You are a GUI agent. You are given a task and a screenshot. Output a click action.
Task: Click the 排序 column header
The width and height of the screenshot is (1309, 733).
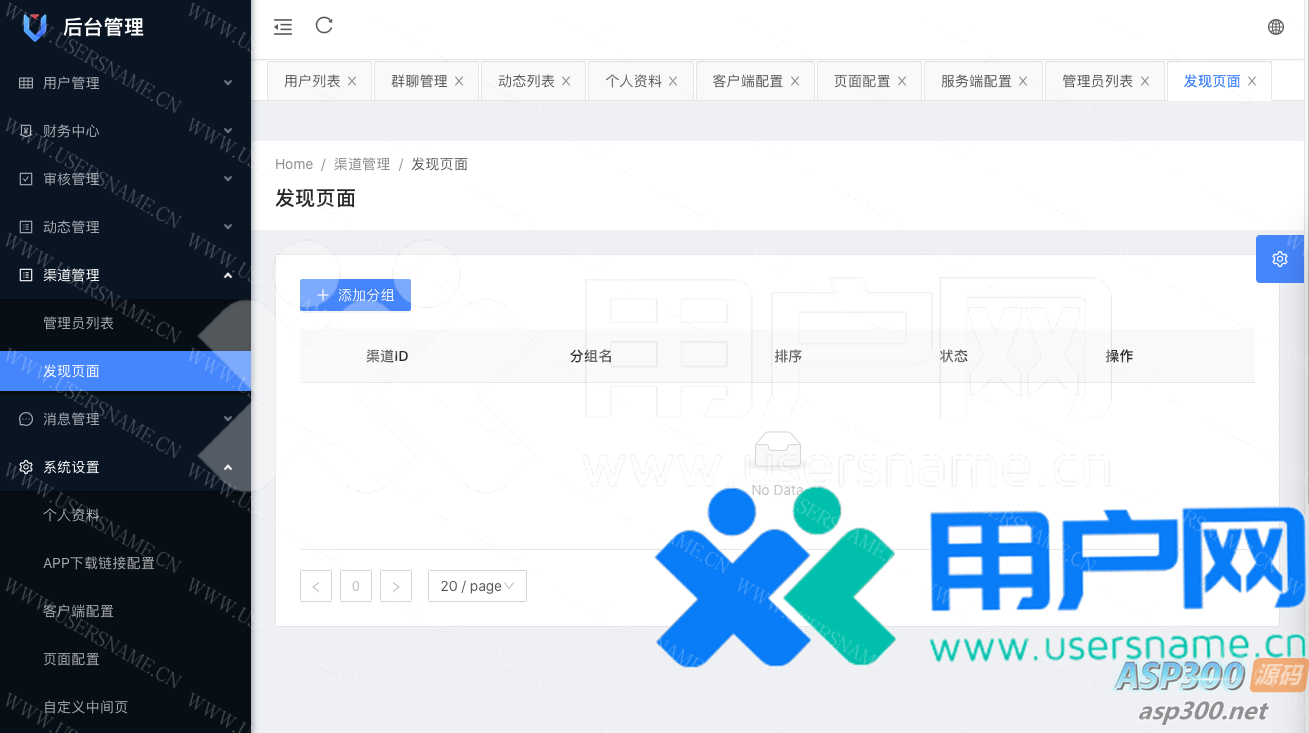pos(788,356)
